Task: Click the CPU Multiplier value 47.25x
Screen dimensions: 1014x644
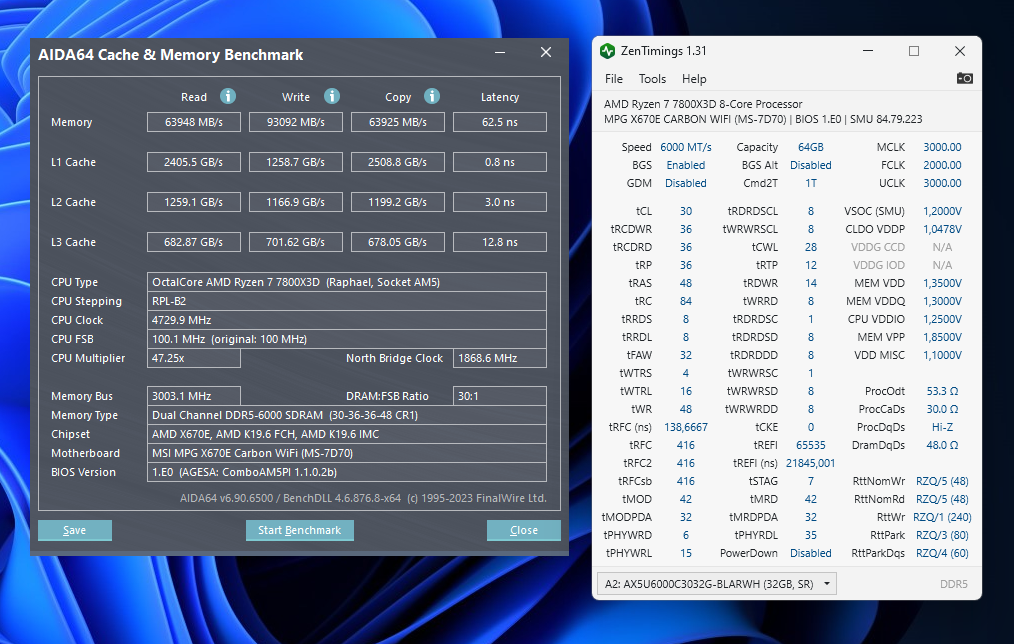Action: point(194,358)
